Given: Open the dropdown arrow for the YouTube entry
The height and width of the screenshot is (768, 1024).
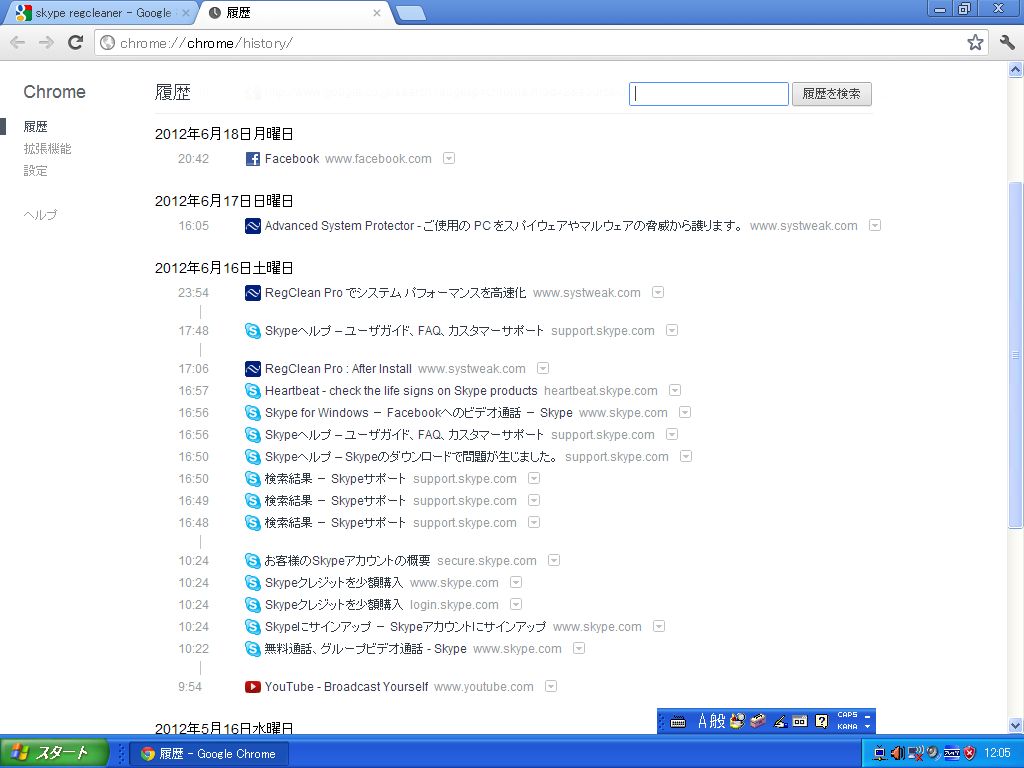Looking at the screenshot, I should click(551, 686).
